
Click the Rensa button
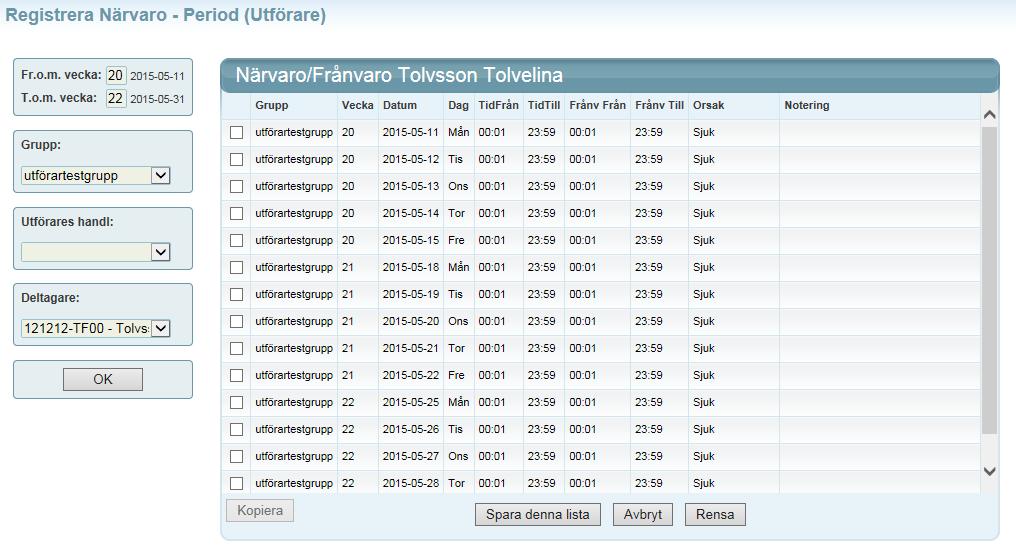[x=715, y=514]
